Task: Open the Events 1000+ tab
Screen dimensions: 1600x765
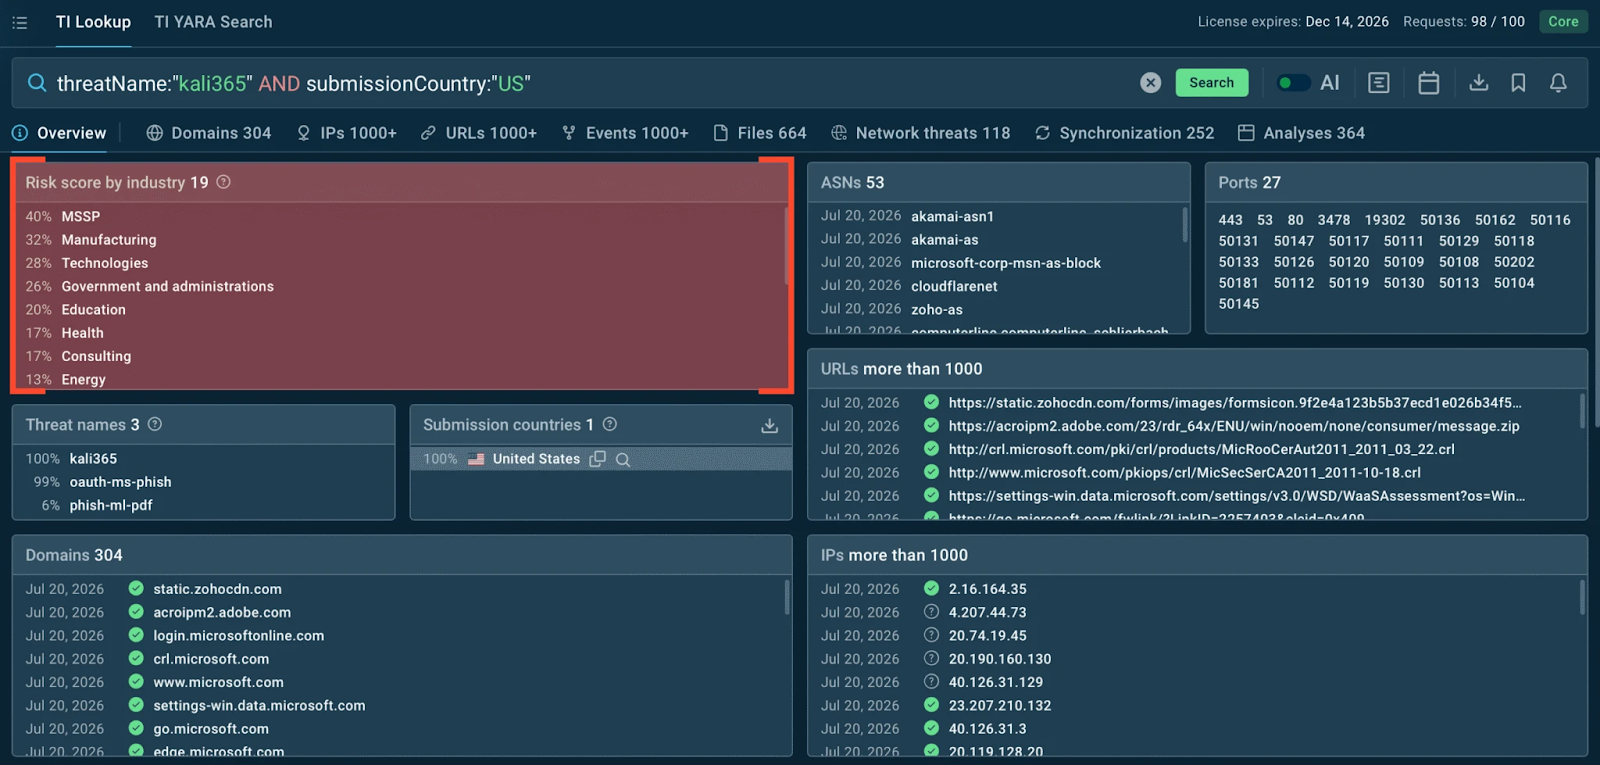Action: (x=625, y=133)
